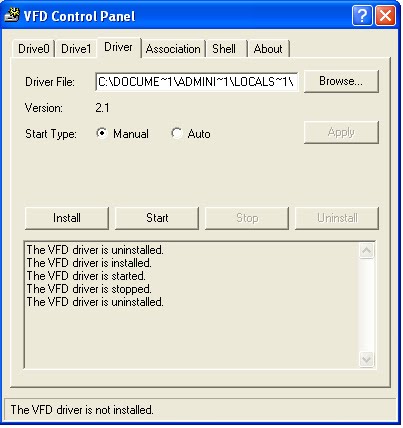The width and height of the screenshot is (403, 428).
Task: Click log line 'The VFD driver is installed.'
Action: (x=89, y=263)
